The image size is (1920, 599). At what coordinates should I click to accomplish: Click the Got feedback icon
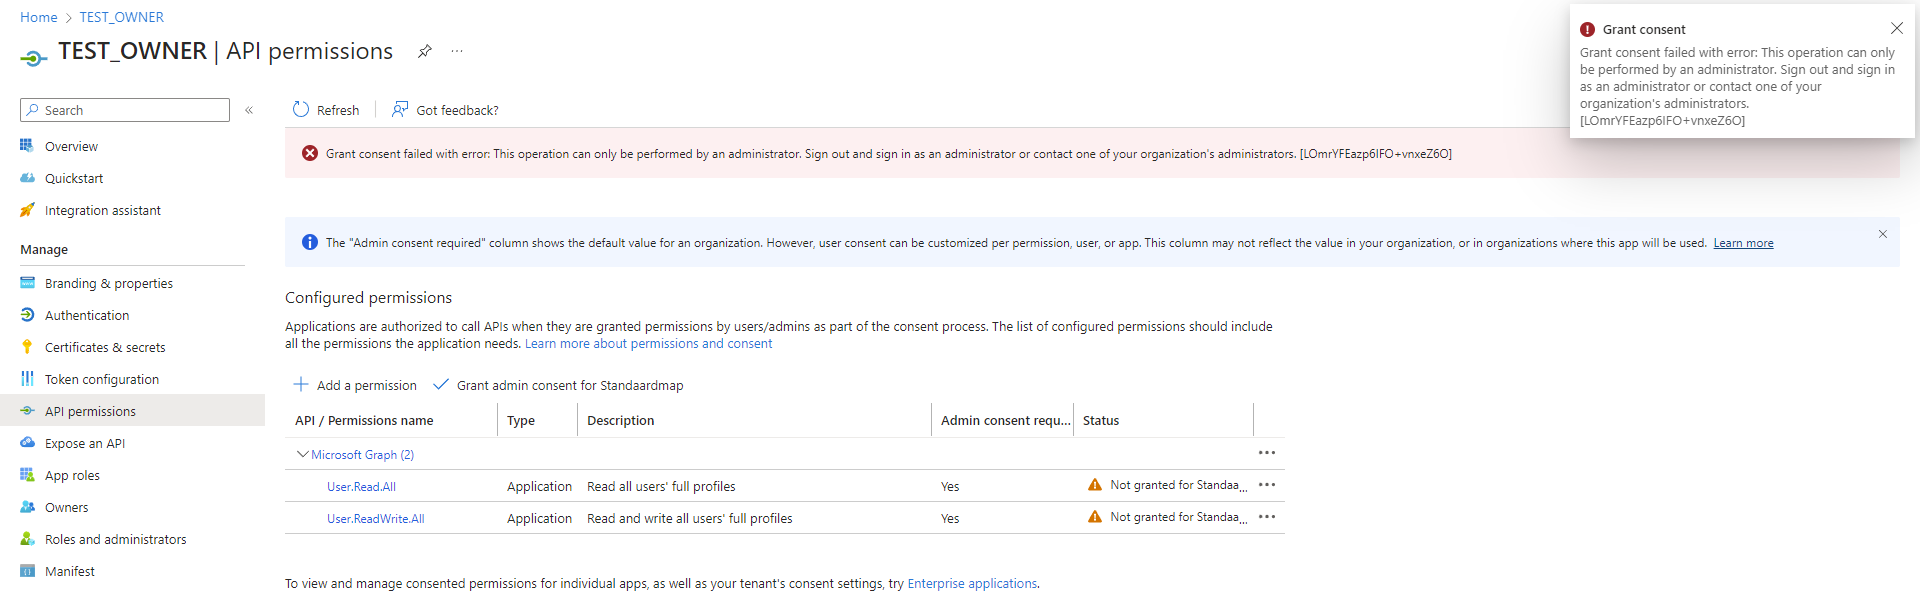(400, 109)
